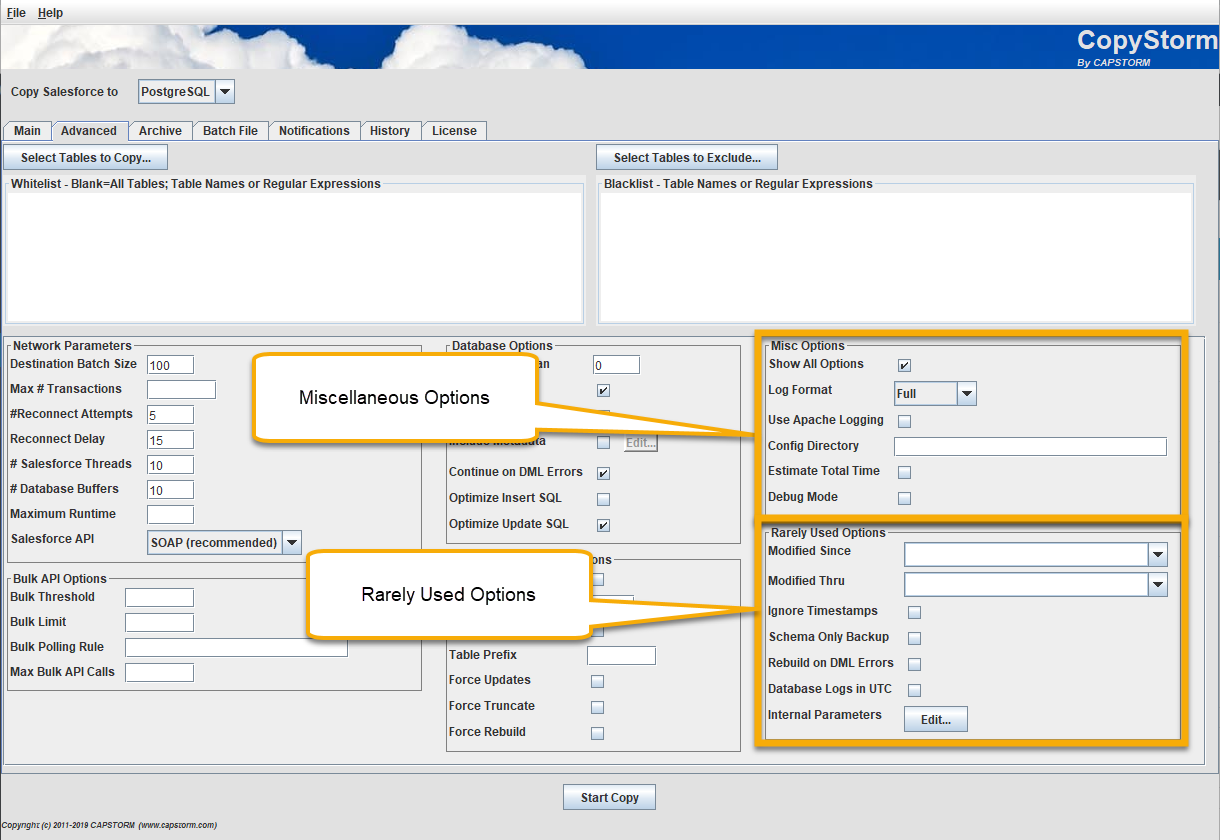Open the File menu
The height and width of the screenshot is (840, 1220).
[x=16, y=13]
